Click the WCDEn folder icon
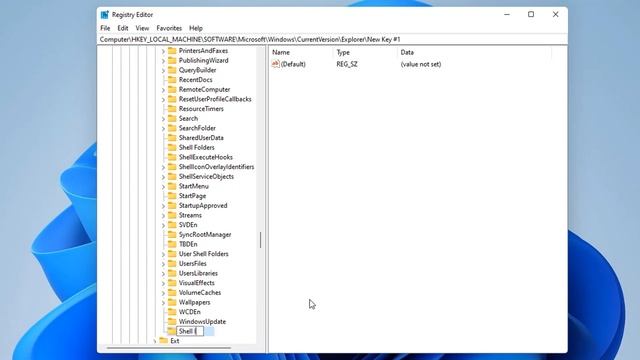The image size is (640, 360). (172, 312)
